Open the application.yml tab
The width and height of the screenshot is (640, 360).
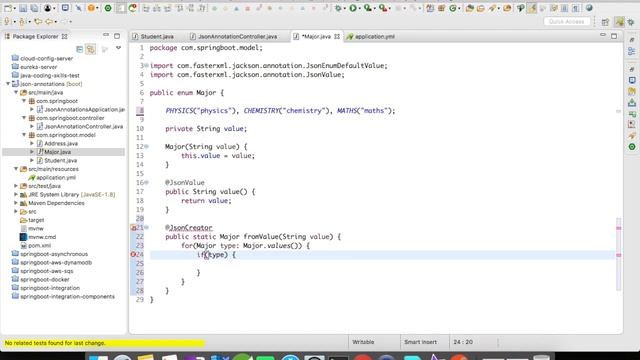click(371, 36)
